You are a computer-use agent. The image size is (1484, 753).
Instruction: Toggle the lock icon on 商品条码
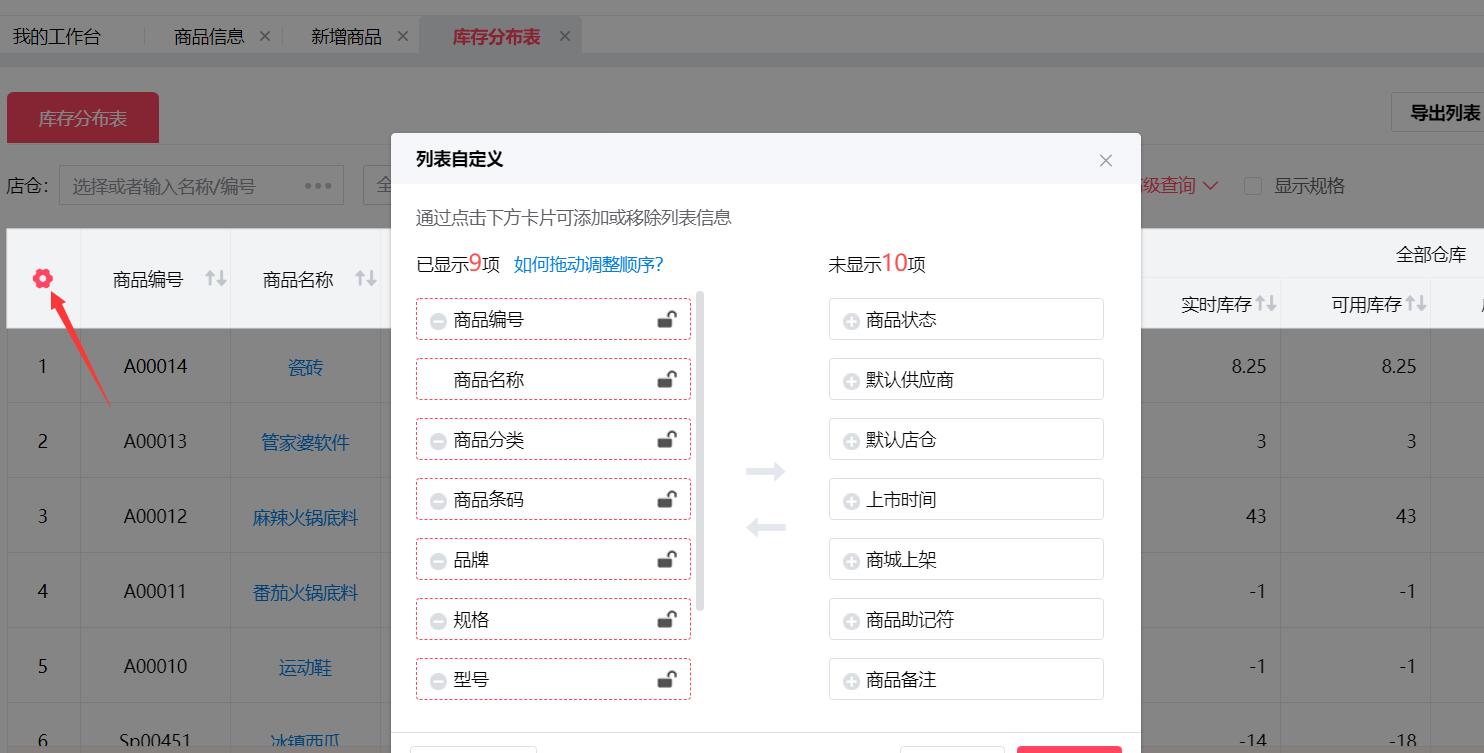coord(666,499)
